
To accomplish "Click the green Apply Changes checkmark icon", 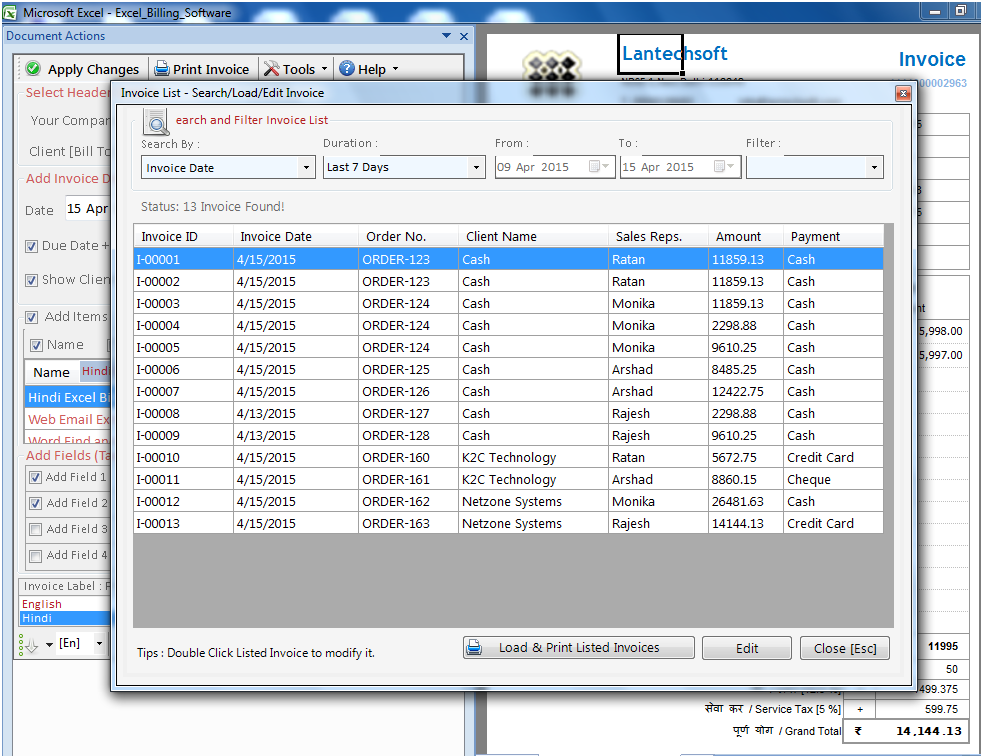I will [x=33, y=68].
